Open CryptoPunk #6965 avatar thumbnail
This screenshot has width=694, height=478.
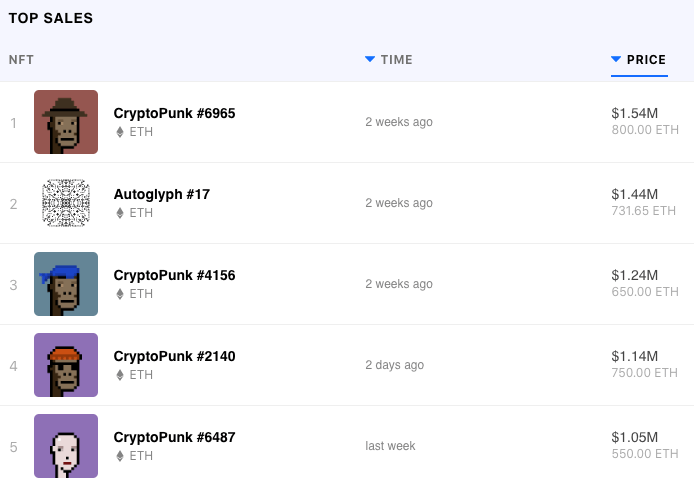[66, 122]
